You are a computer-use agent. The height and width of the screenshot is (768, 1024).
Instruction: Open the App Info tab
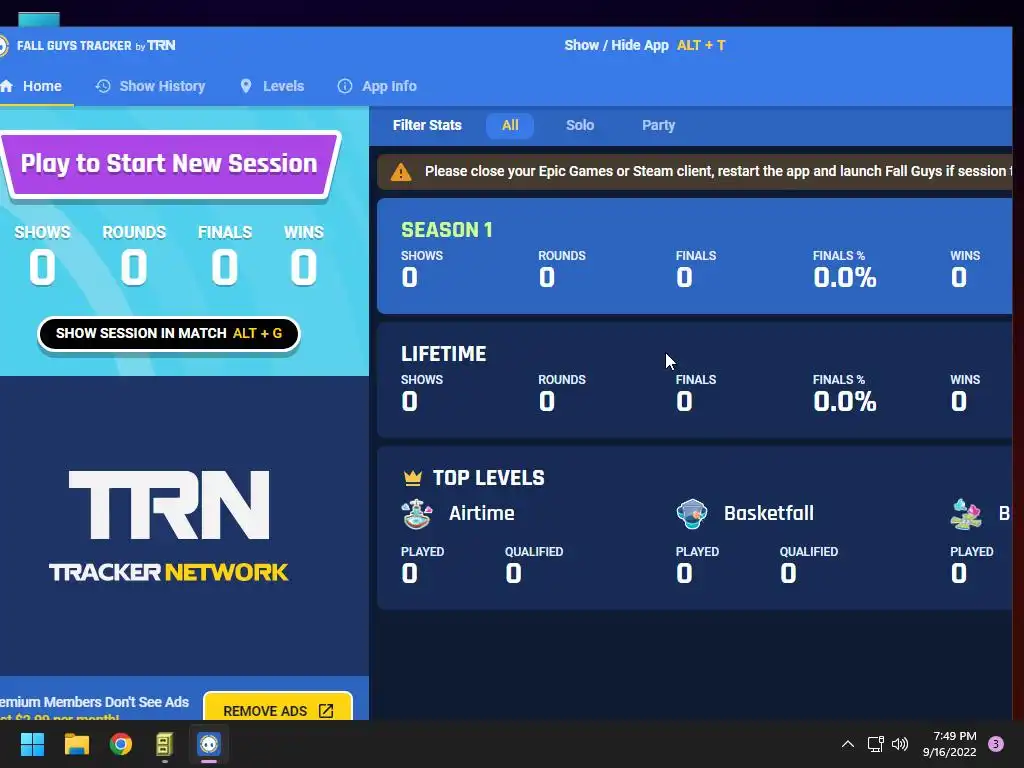pyautogui.click(x=377, y=86)
